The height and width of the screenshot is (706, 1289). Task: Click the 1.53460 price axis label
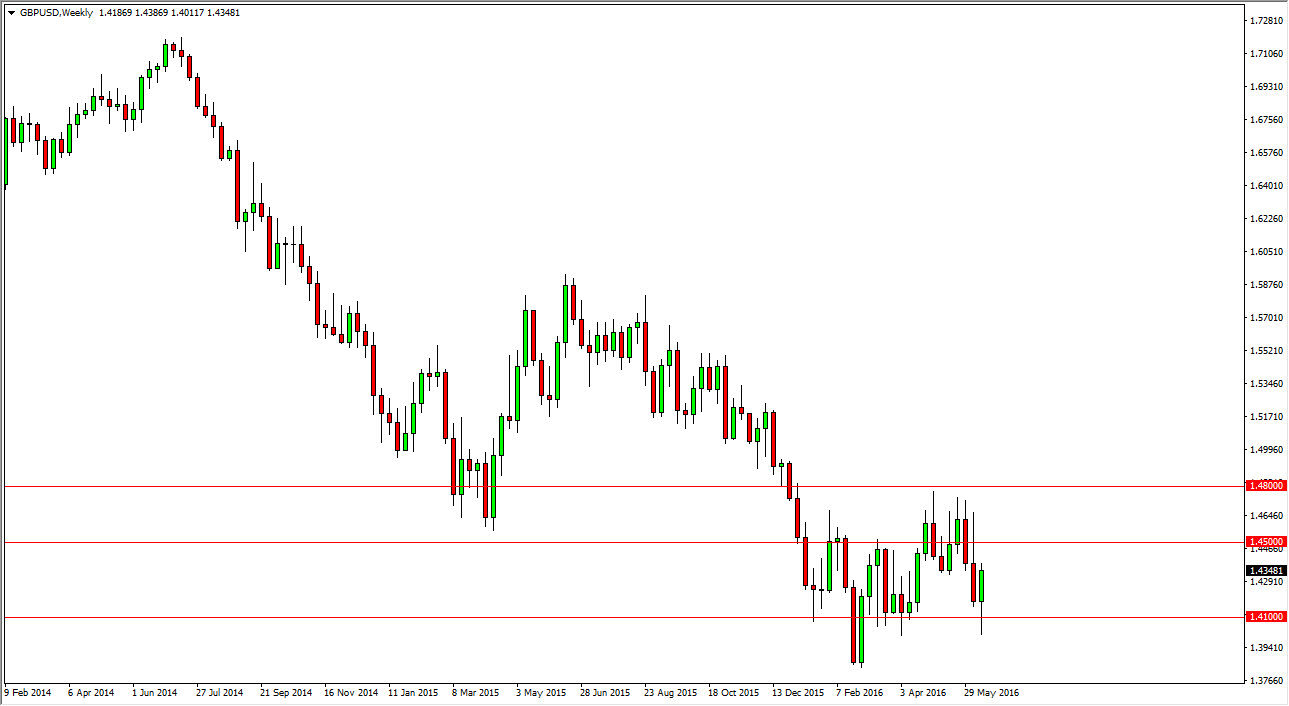pyautogui.click(x=1266, y=383)
